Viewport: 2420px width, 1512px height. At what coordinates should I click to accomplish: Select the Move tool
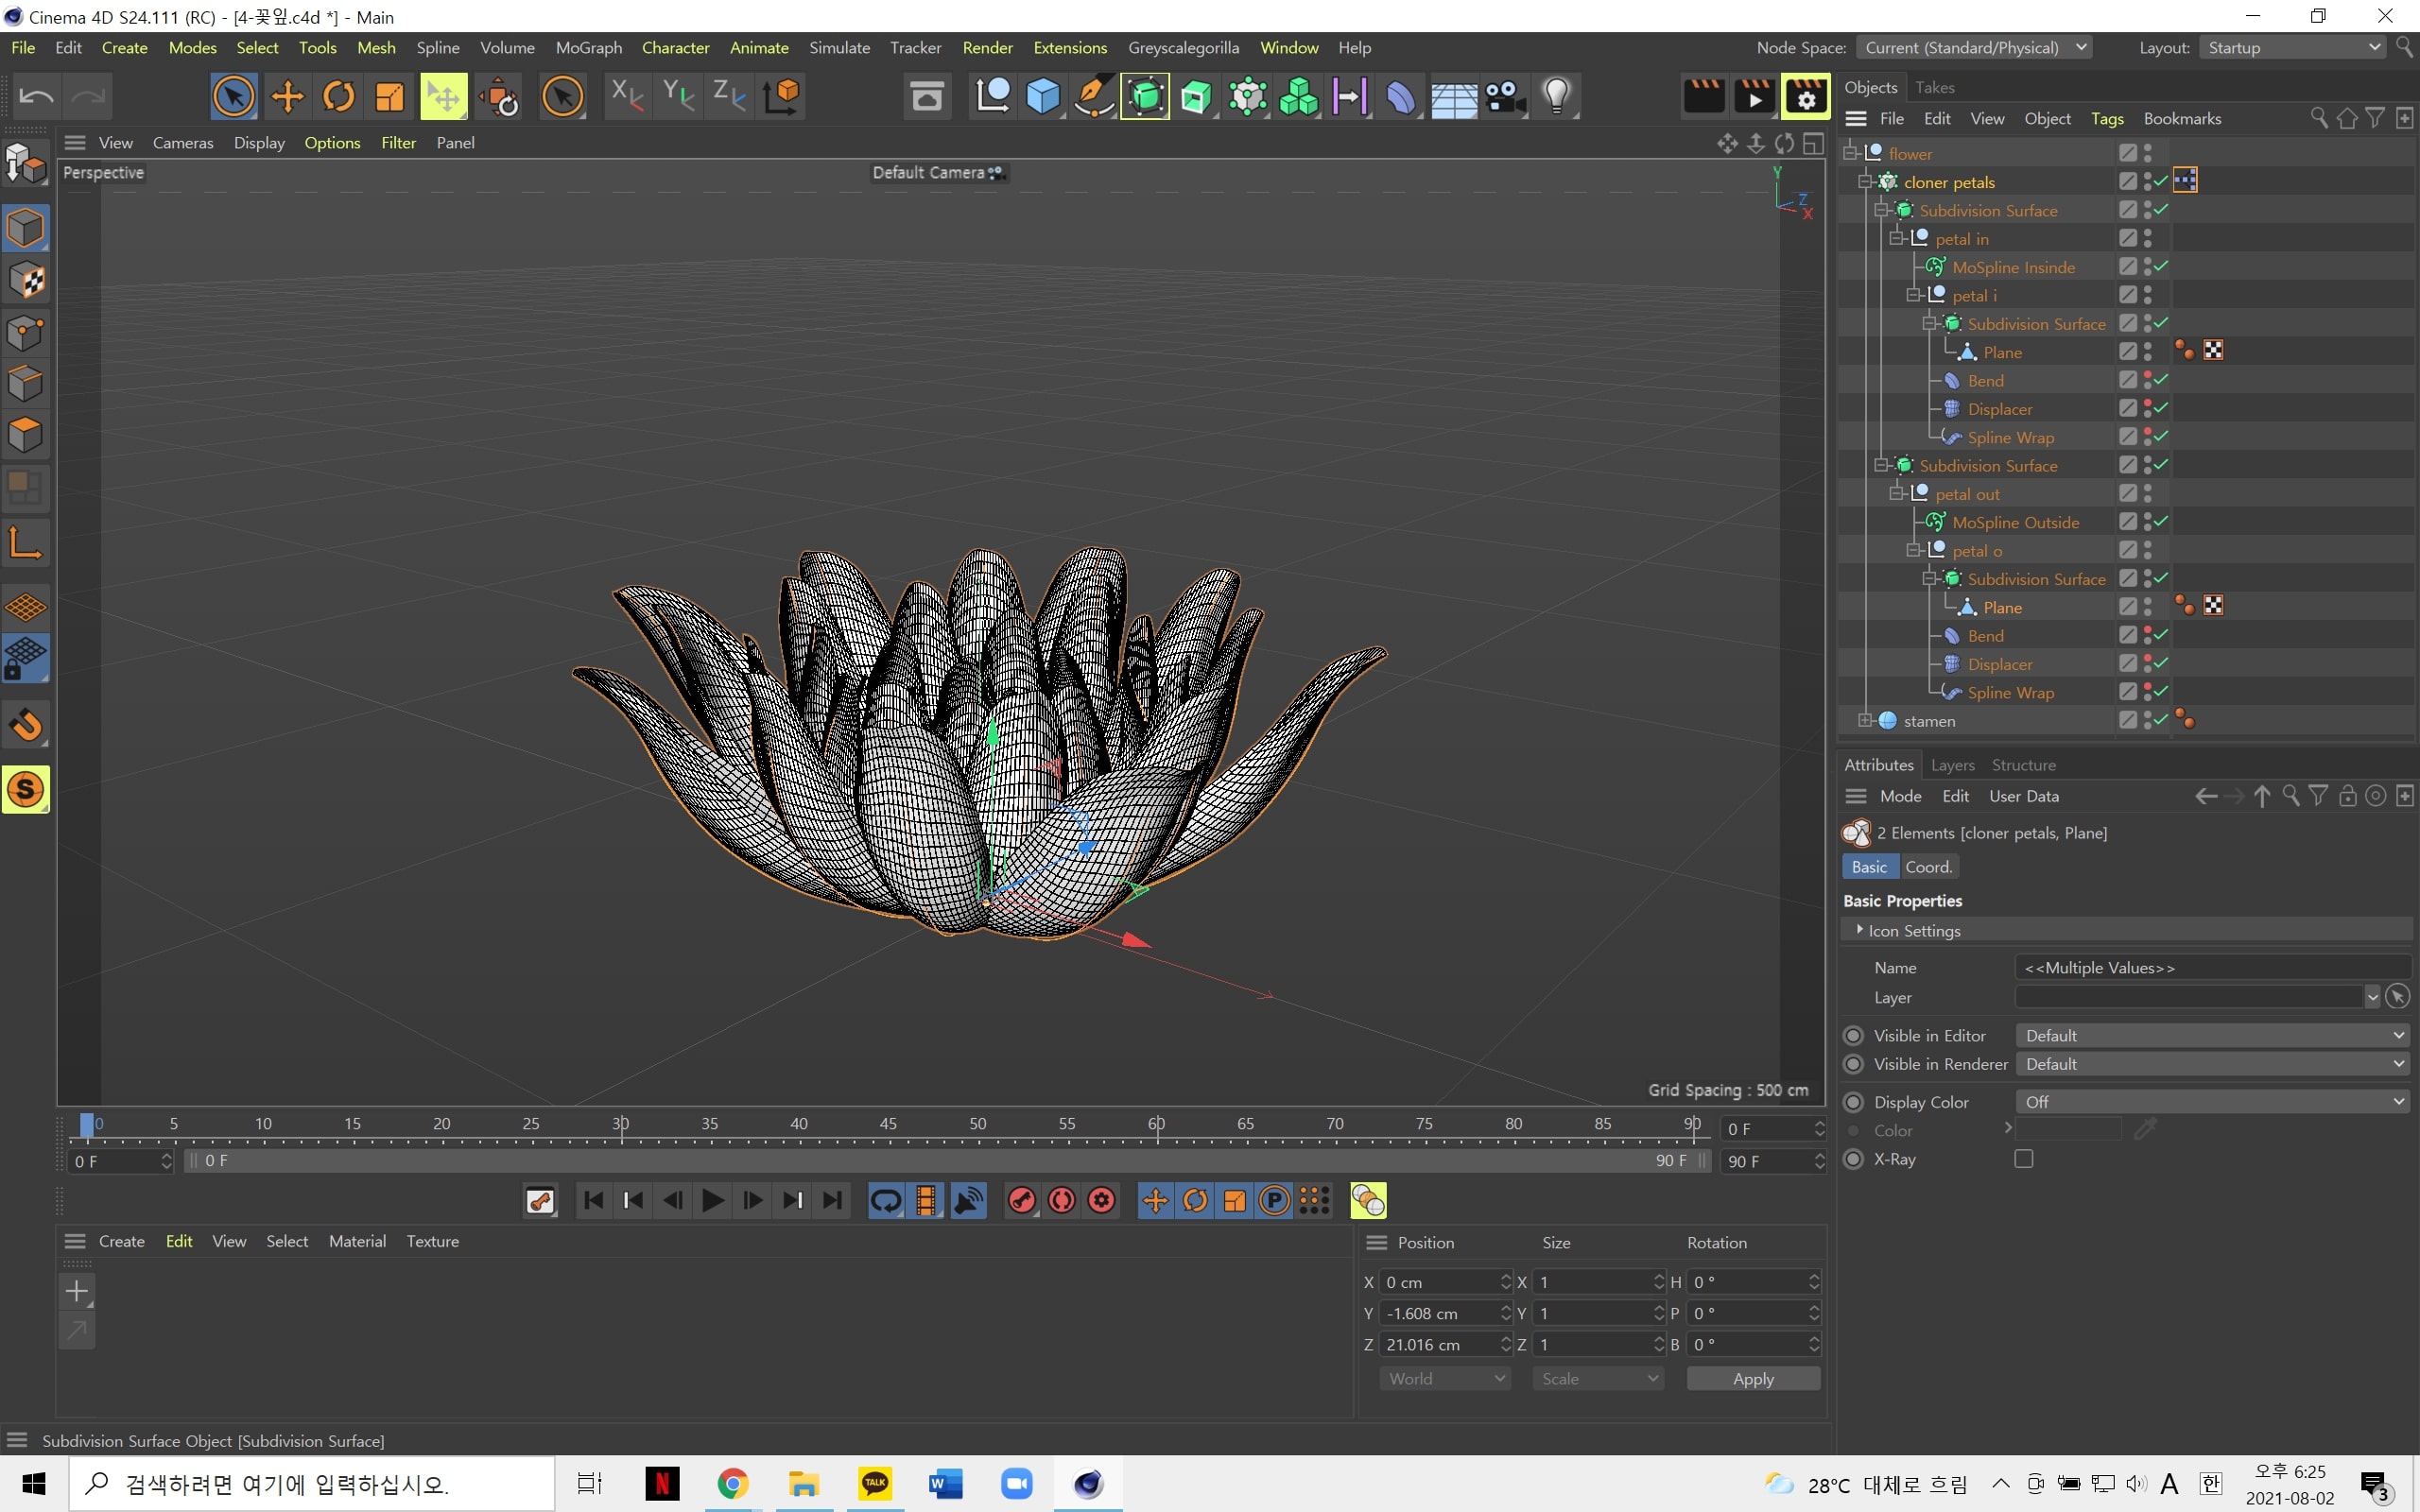(287, 97)
